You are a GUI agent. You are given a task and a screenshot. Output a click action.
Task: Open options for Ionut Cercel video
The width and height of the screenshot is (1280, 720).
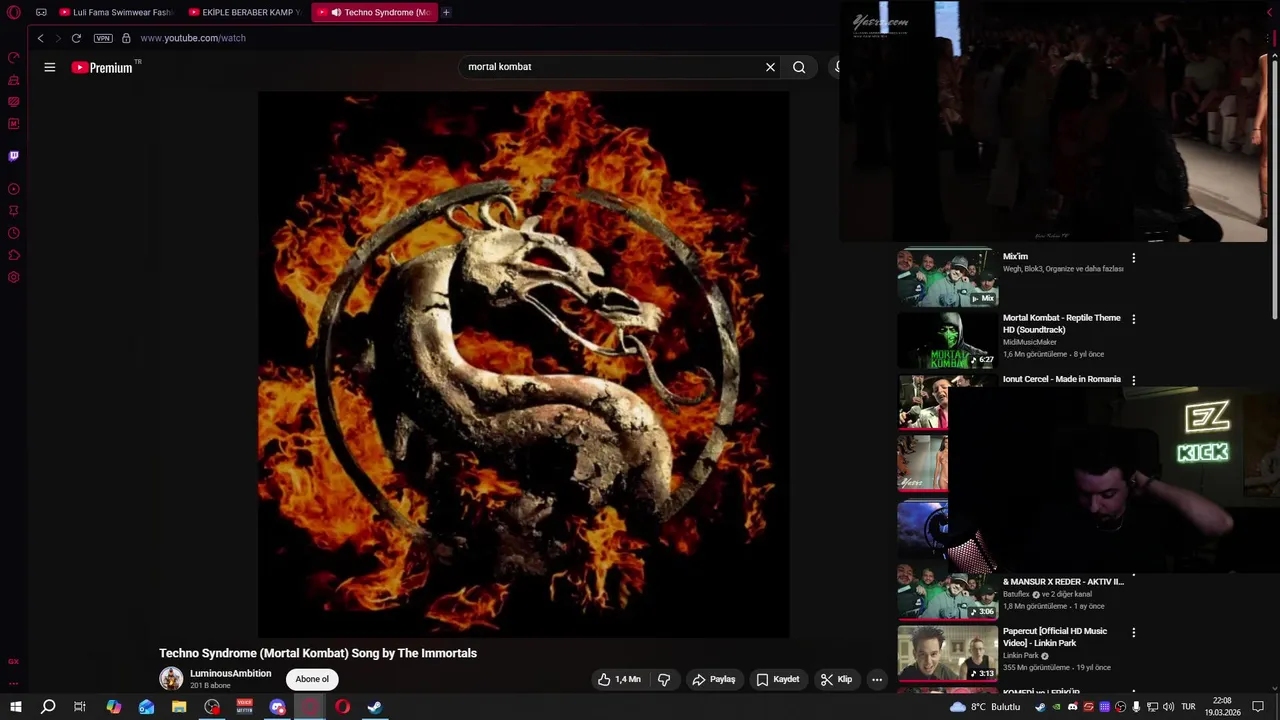click(1133, 380)
